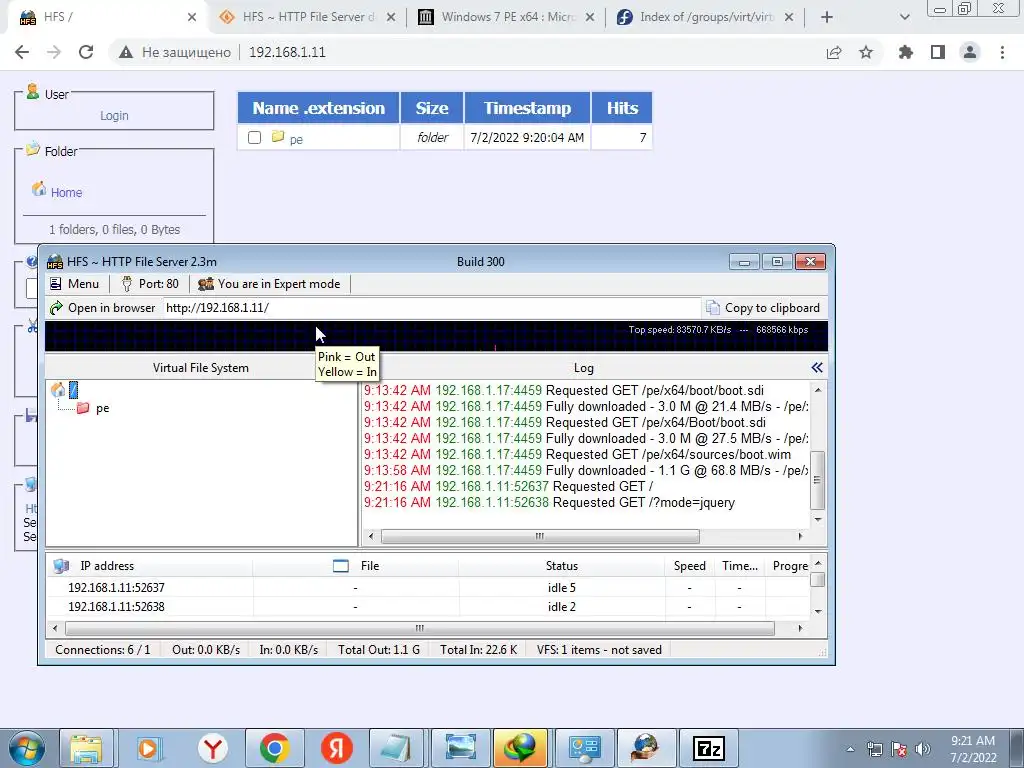Select the pe folder in Virtual File System
This screenshot has width=1024, height=768.
click(x=93, y=408)
